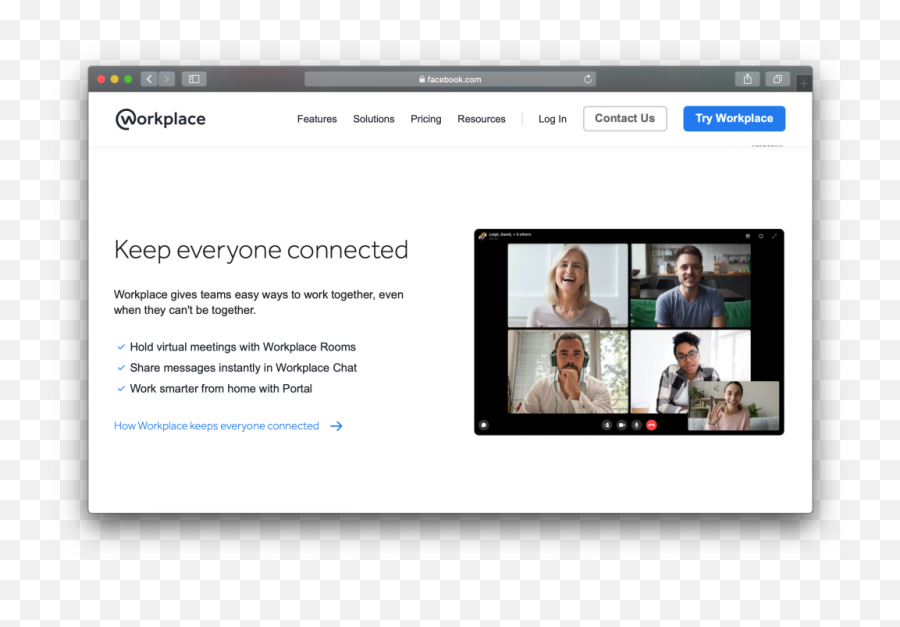Screen dimensions: 900x627
Task: Click the yellow minimize window button
Action: (x=115, y=79)
